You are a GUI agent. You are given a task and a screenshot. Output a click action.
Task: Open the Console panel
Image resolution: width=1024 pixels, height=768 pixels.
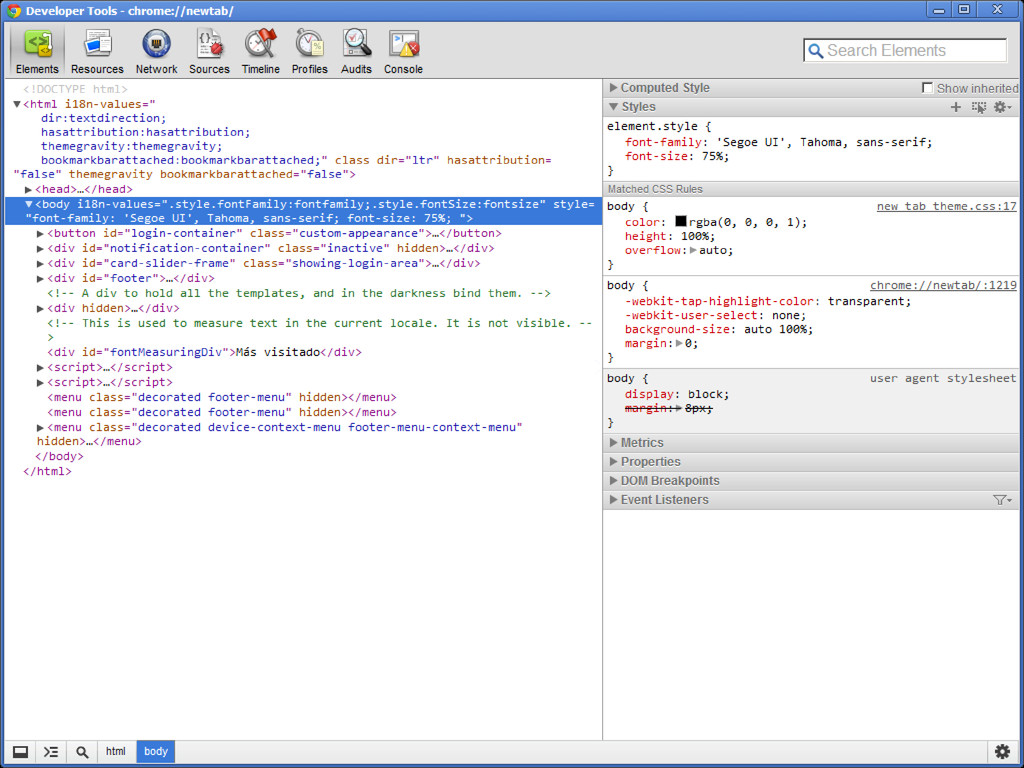pos(403,52)
